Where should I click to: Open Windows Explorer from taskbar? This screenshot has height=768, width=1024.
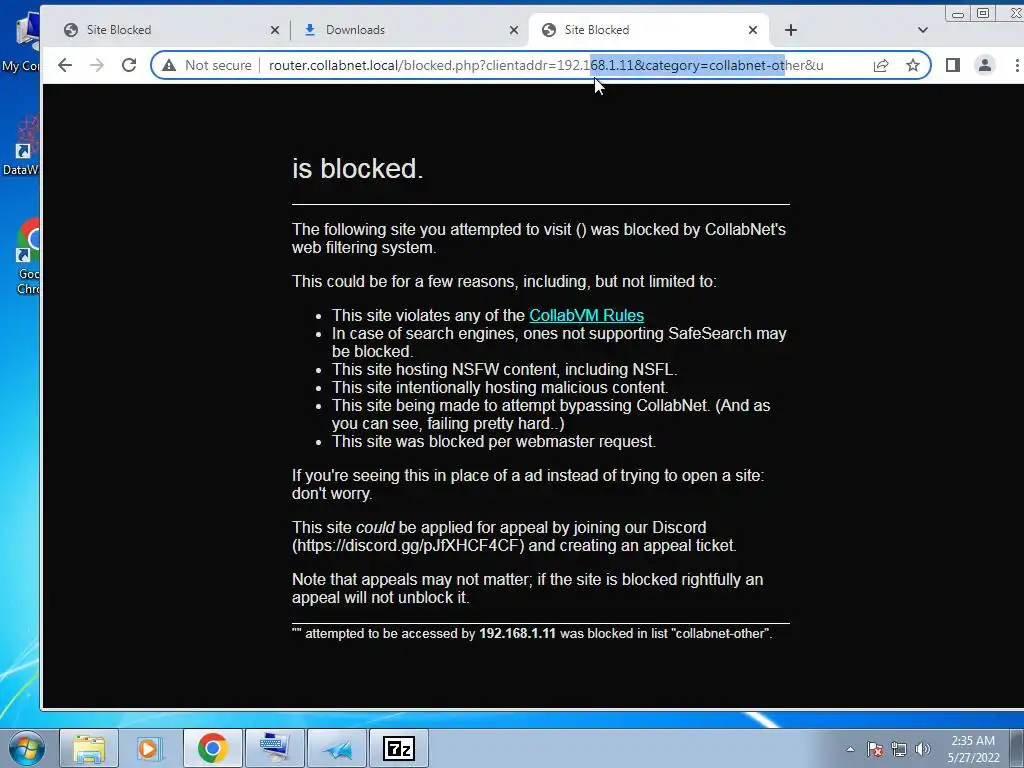89,748
